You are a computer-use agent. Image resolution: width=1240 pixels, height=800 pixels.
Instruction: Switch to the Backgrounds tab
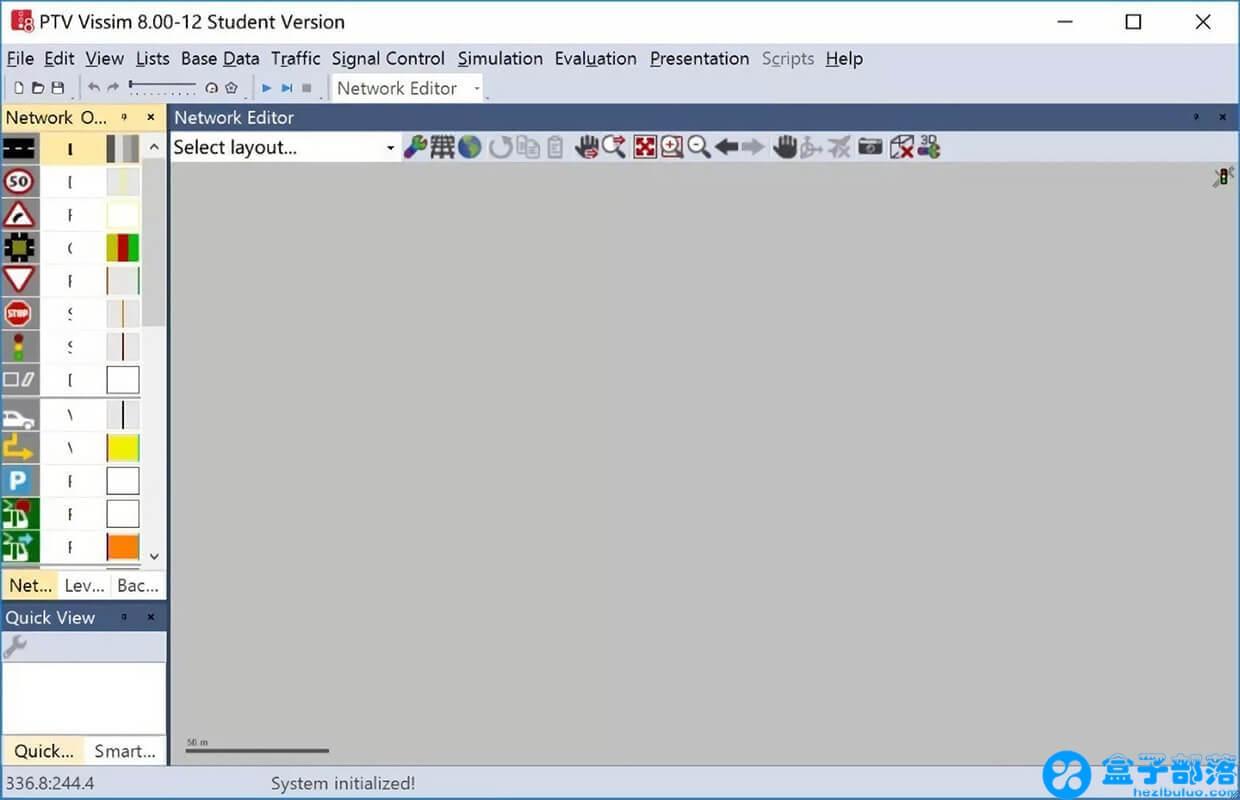click(138, 586)
